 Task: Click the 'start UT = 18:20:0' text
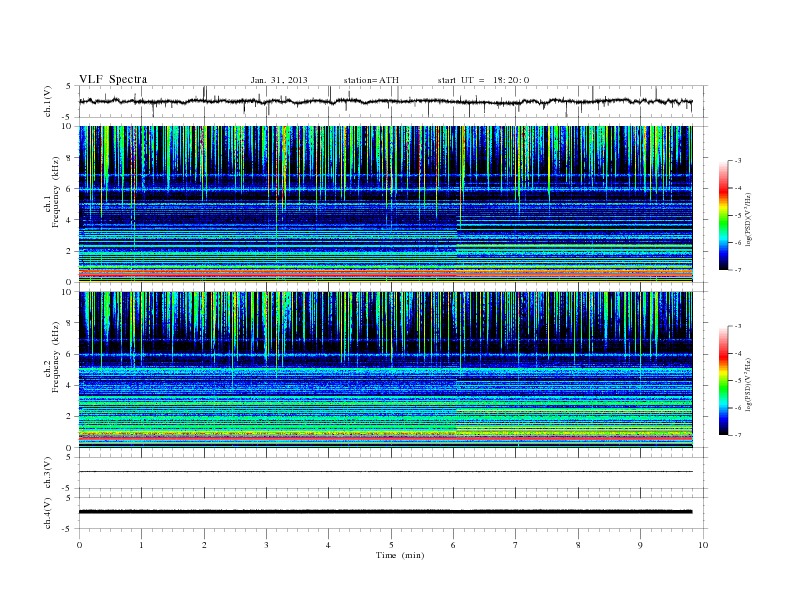click(483, 80)
